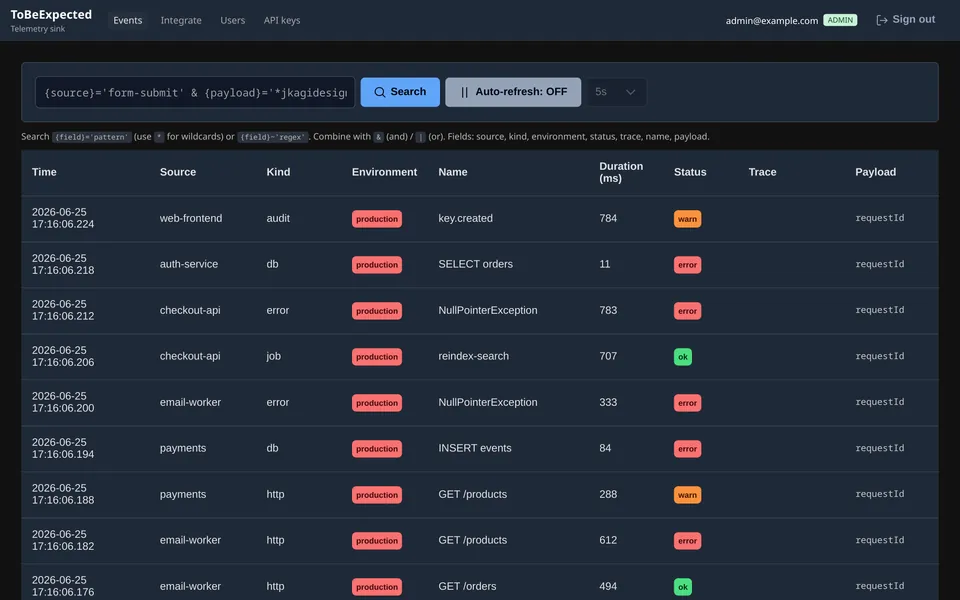Click duration 612 cell
Screen dimensions: 960x600
[608, 540]
